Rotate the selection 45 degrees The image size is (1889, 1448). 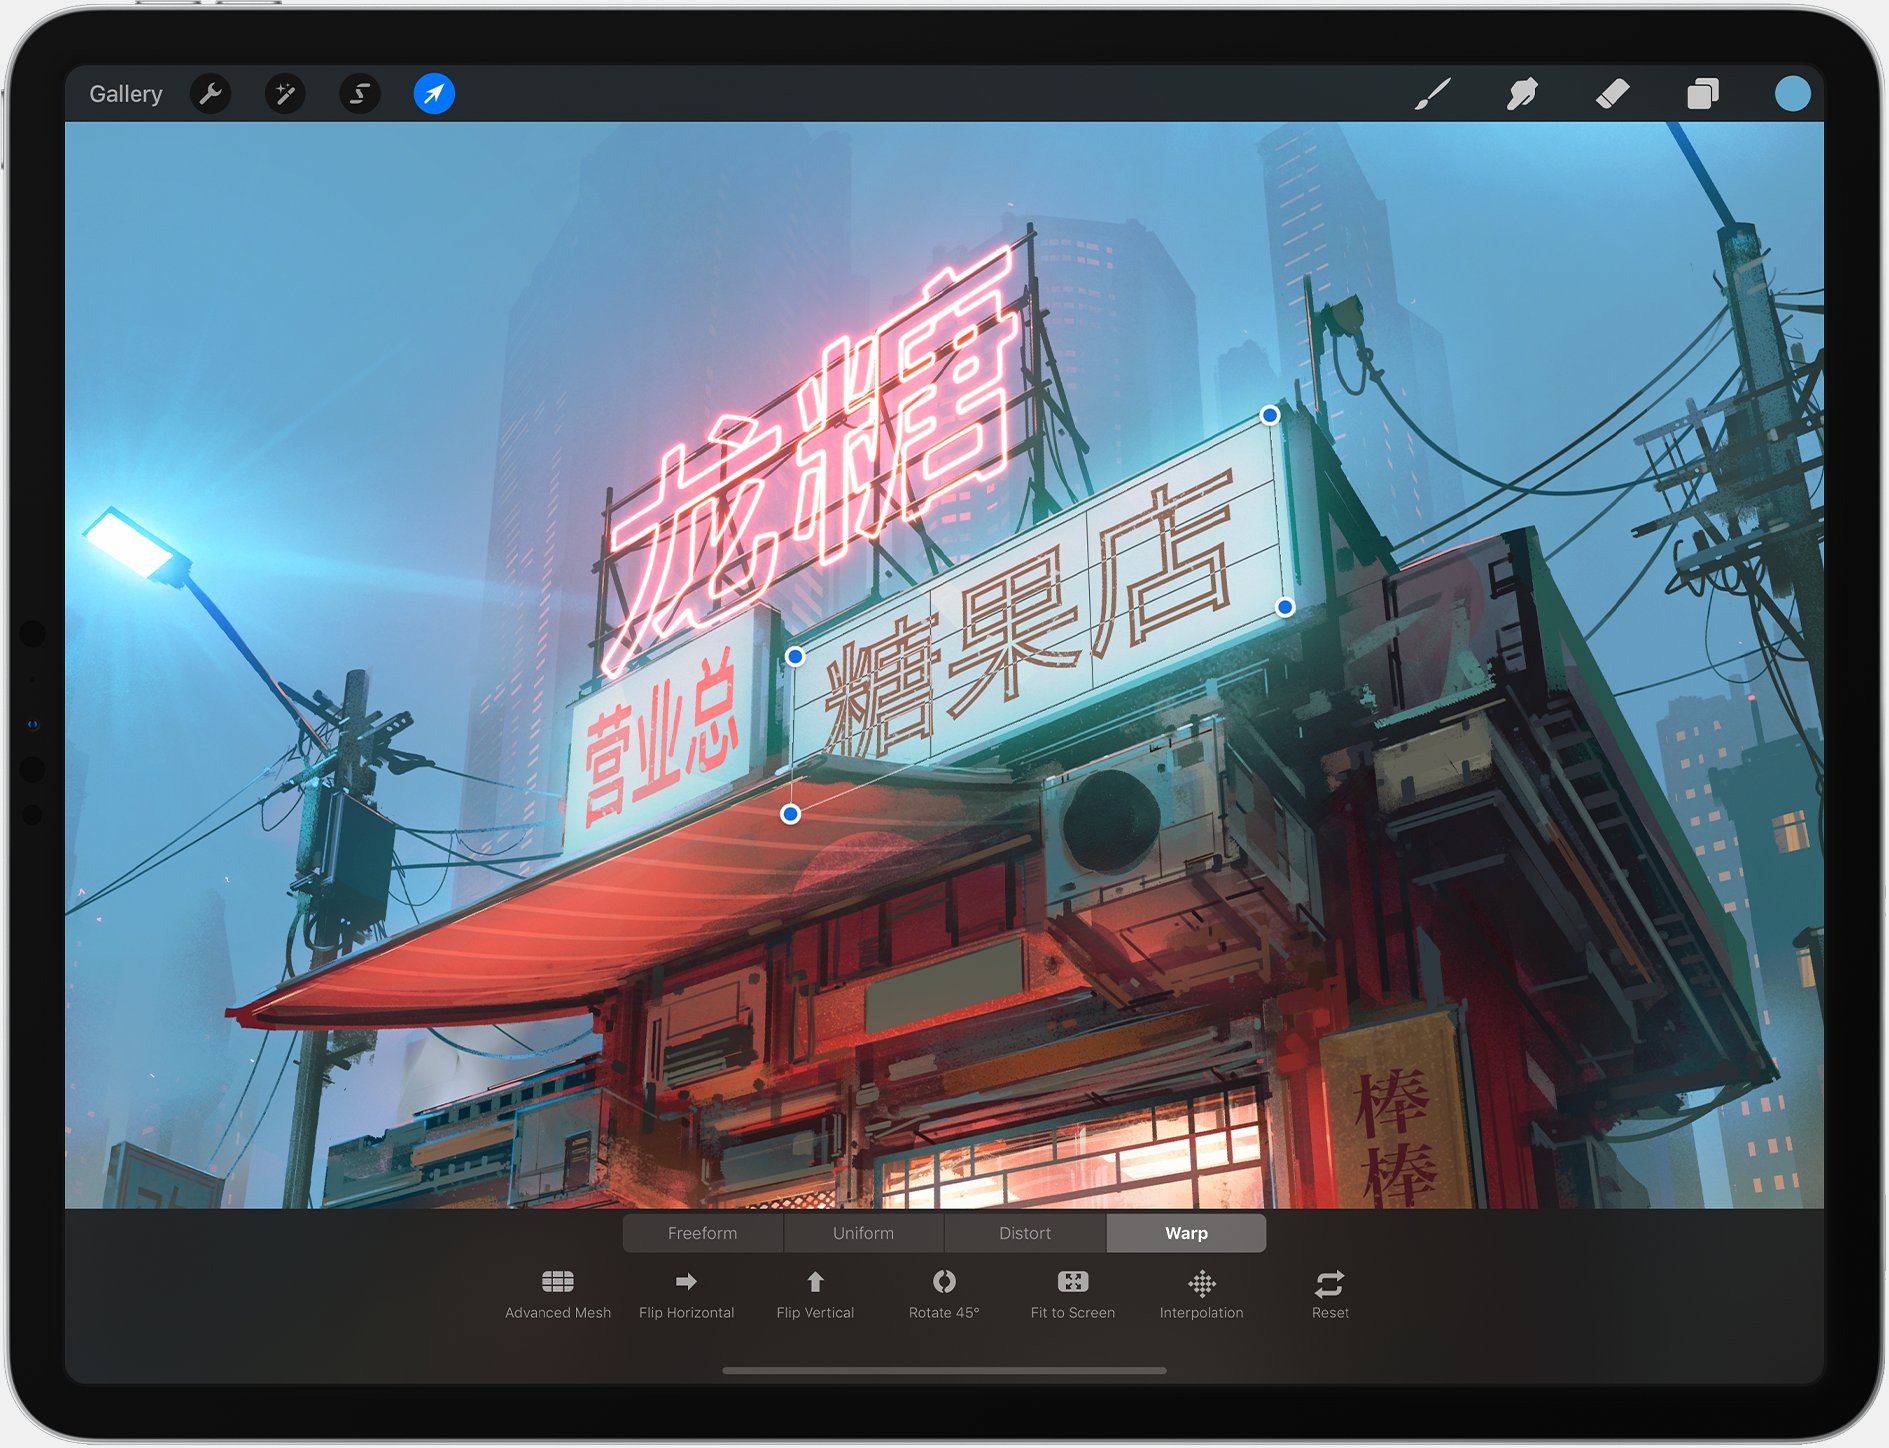click(x=943, y=1290)
